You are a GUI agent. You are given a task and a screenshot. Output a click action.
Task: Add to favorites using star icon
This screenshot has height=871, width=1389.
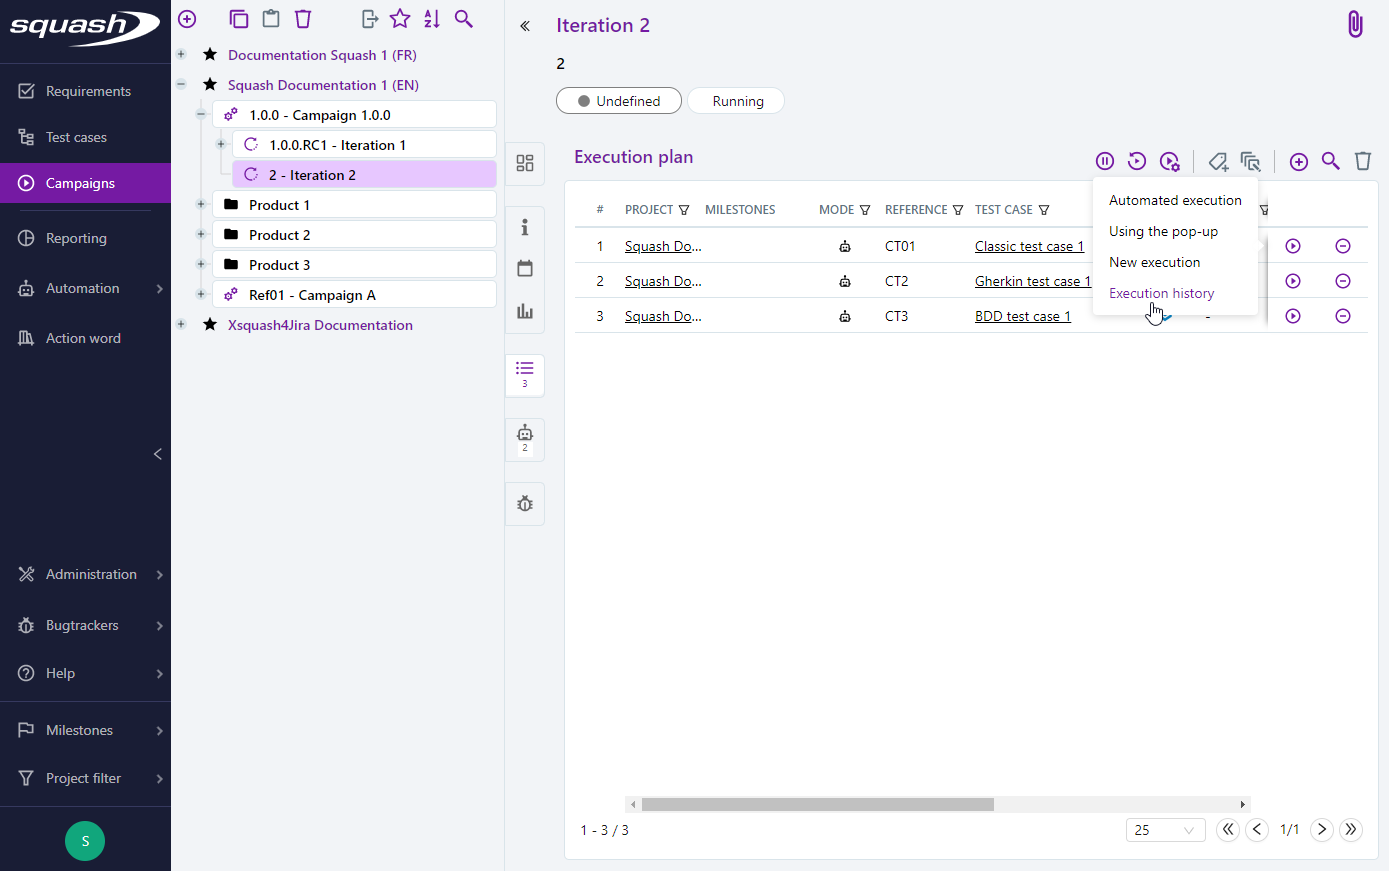400,19
